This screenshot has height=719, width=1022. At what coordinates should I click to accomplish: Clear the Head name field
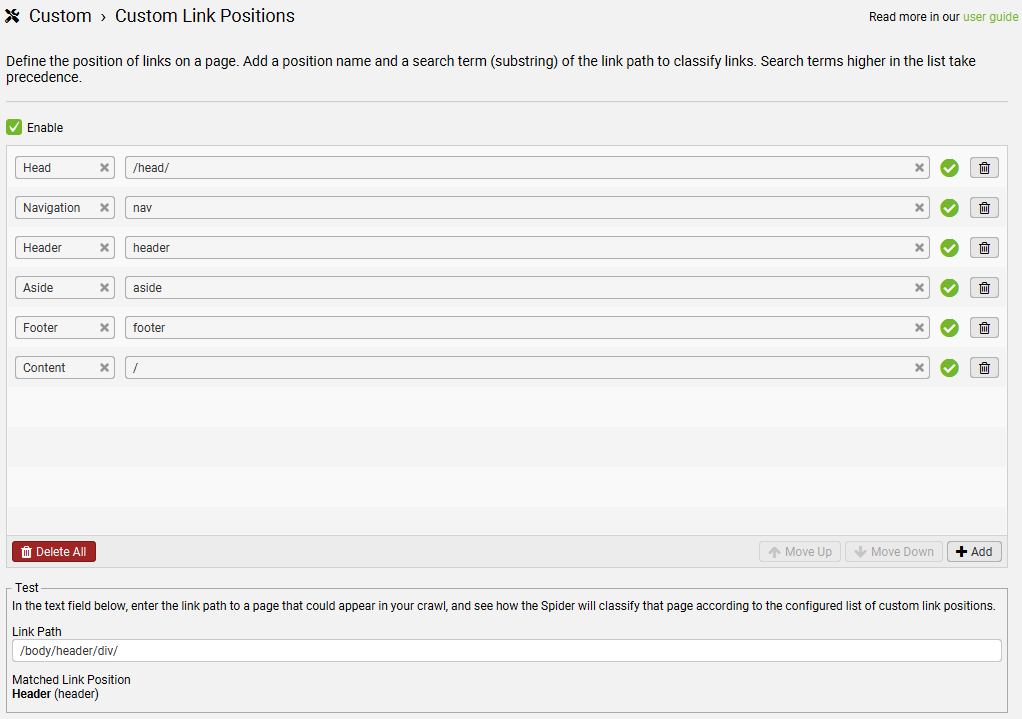pos(104,168)
